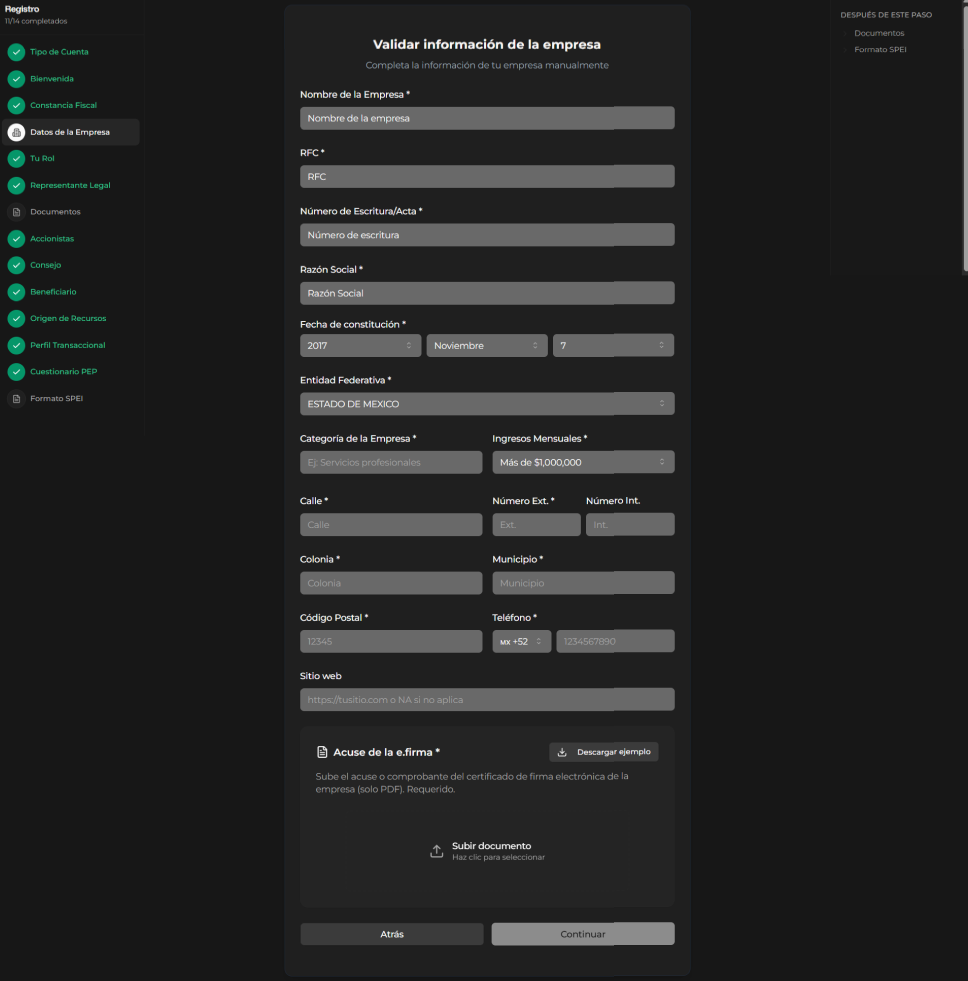Click the Tu Rol check icon
Image resolution: width=968 pixels, height=981 pixels.
pyautogui.click(x=16, y=159)
